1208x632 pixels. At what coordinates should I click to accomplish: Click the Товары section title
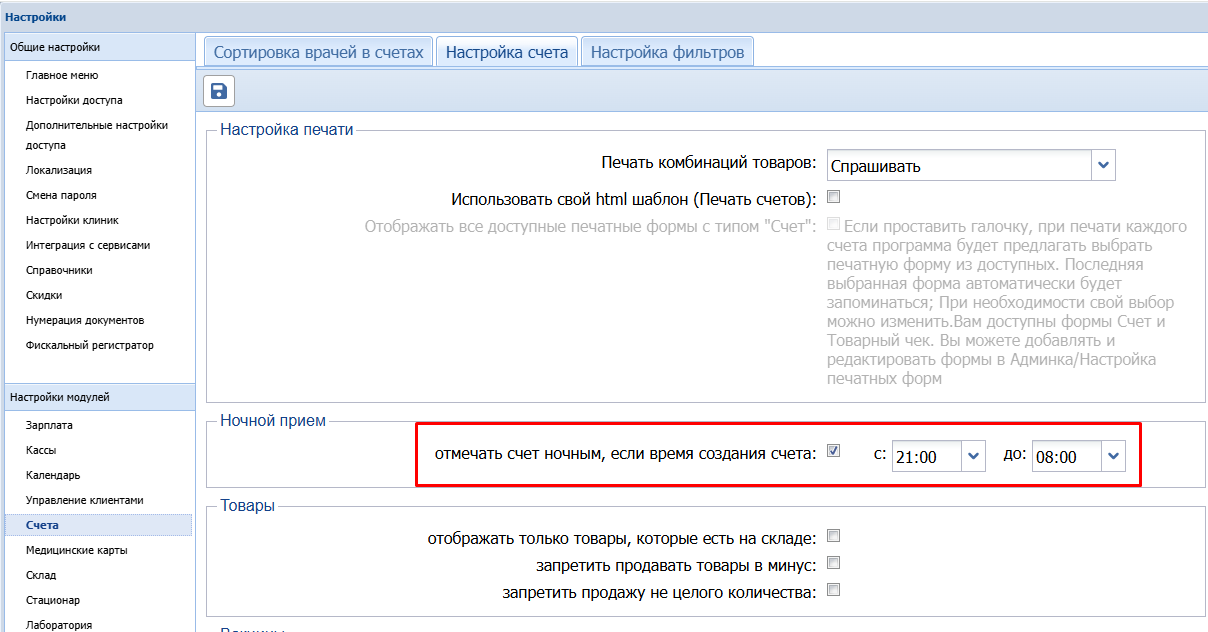coord(247,506)
